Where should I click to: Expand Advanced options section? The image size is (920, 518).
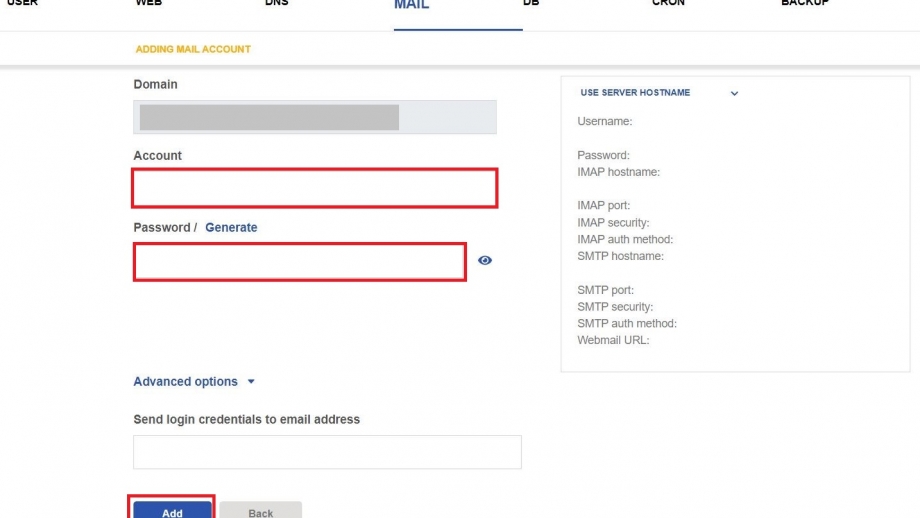(194, 381)
